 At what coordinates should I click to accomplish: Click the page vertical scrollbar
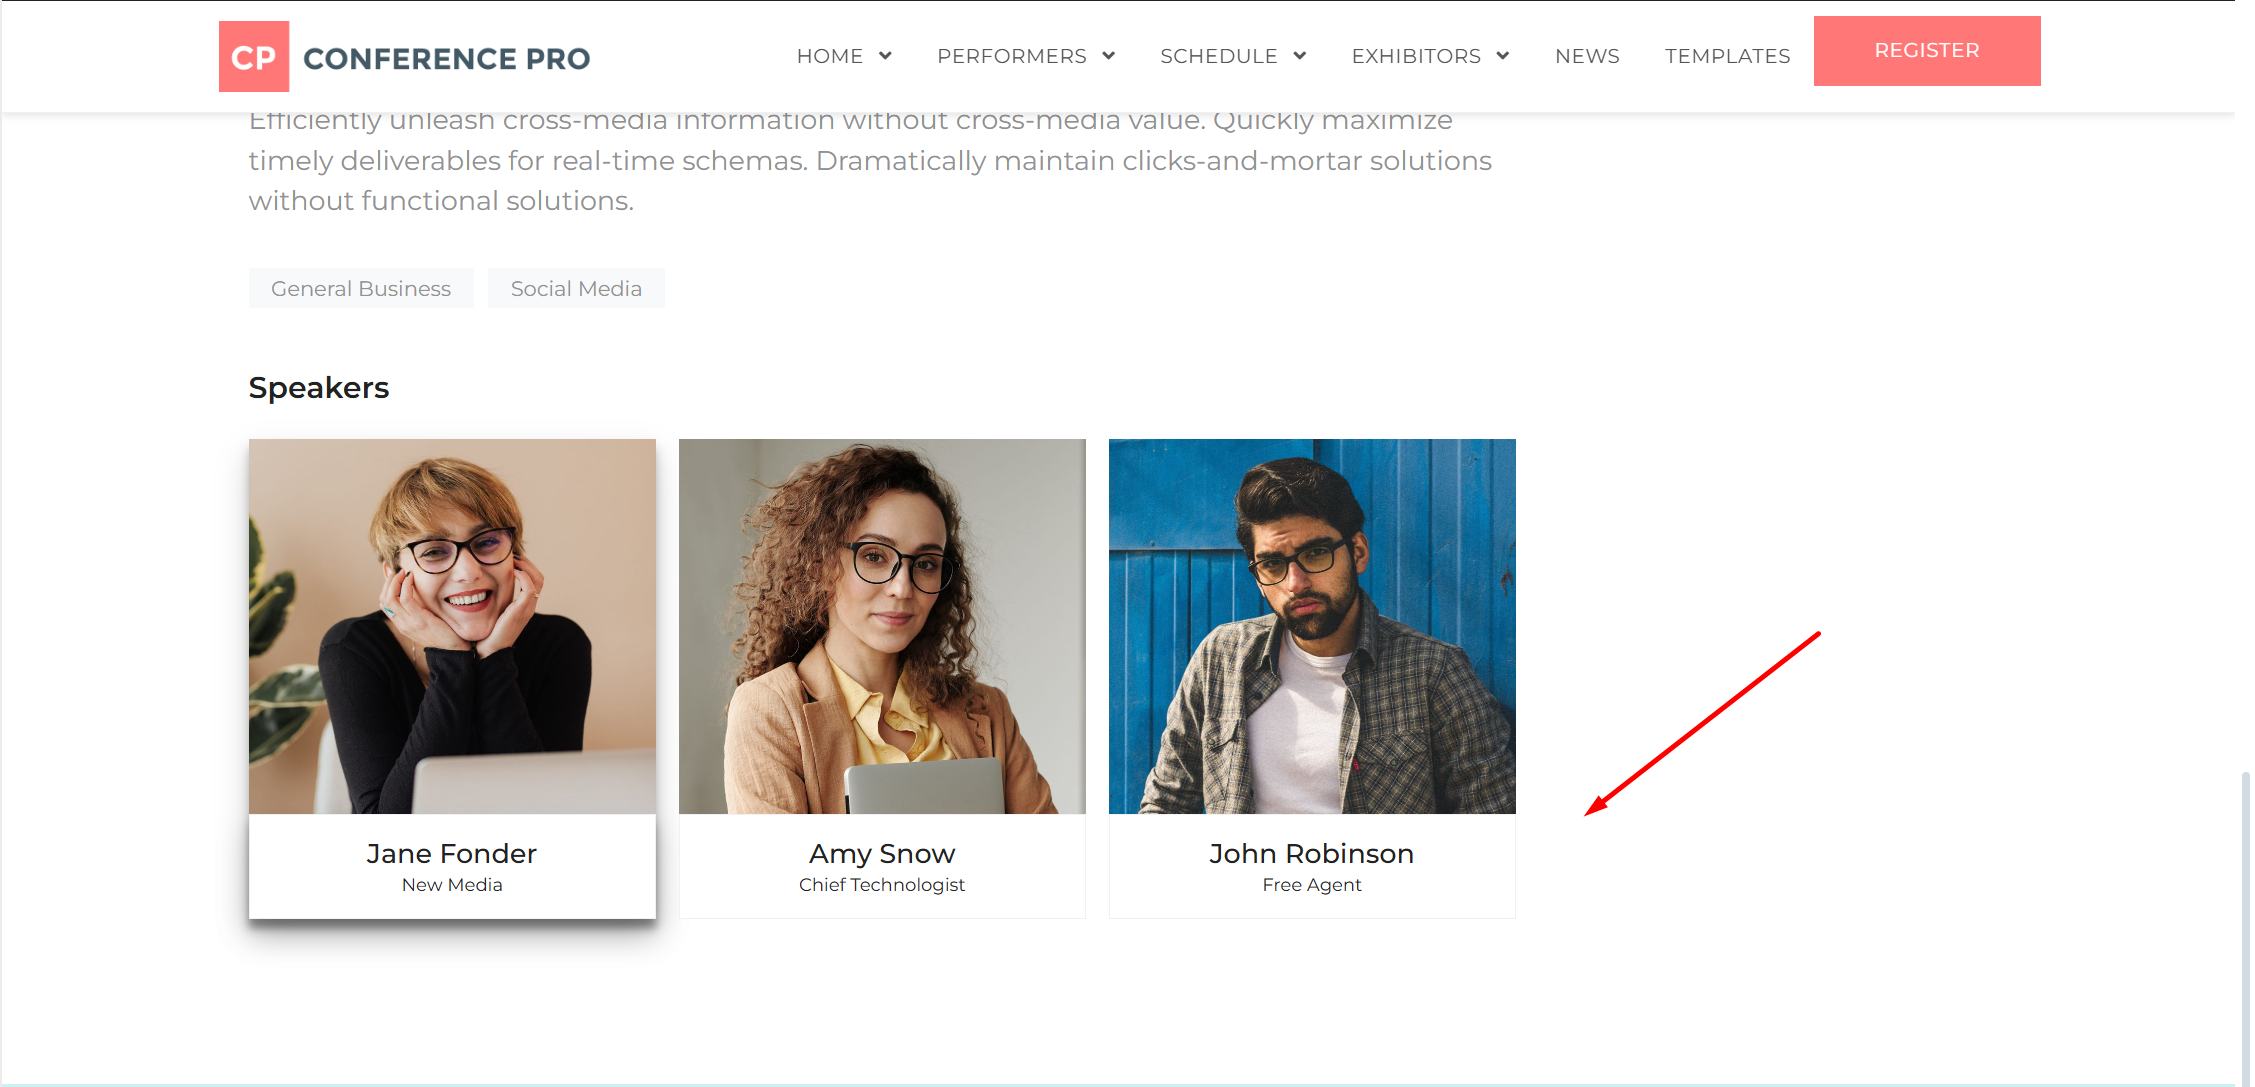[2245, 927]
